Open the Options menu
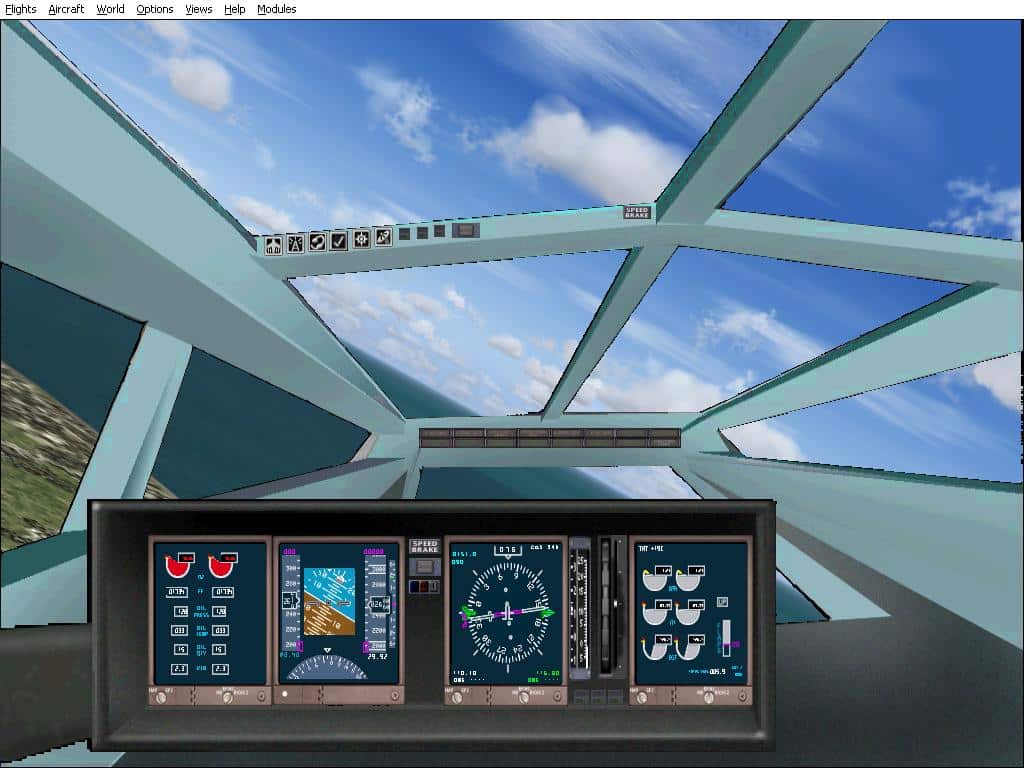The width and height of the screenshot is (1024, 768). coord(155,9)
